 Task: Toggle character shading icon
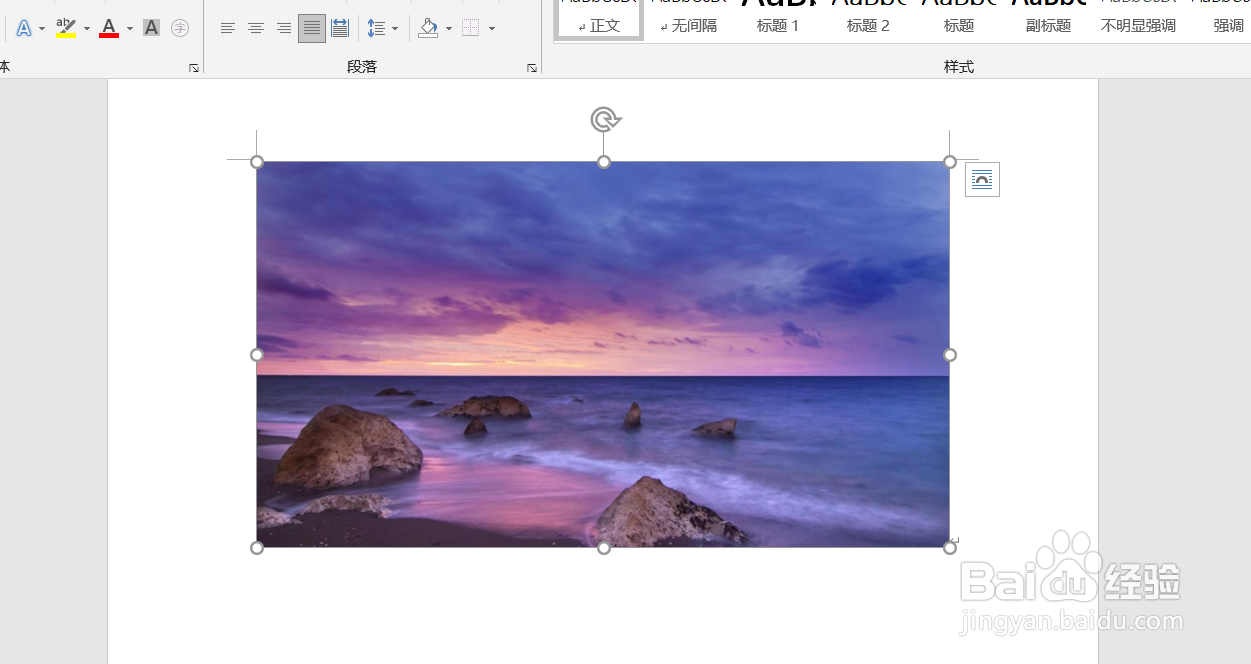coord(151,28)
